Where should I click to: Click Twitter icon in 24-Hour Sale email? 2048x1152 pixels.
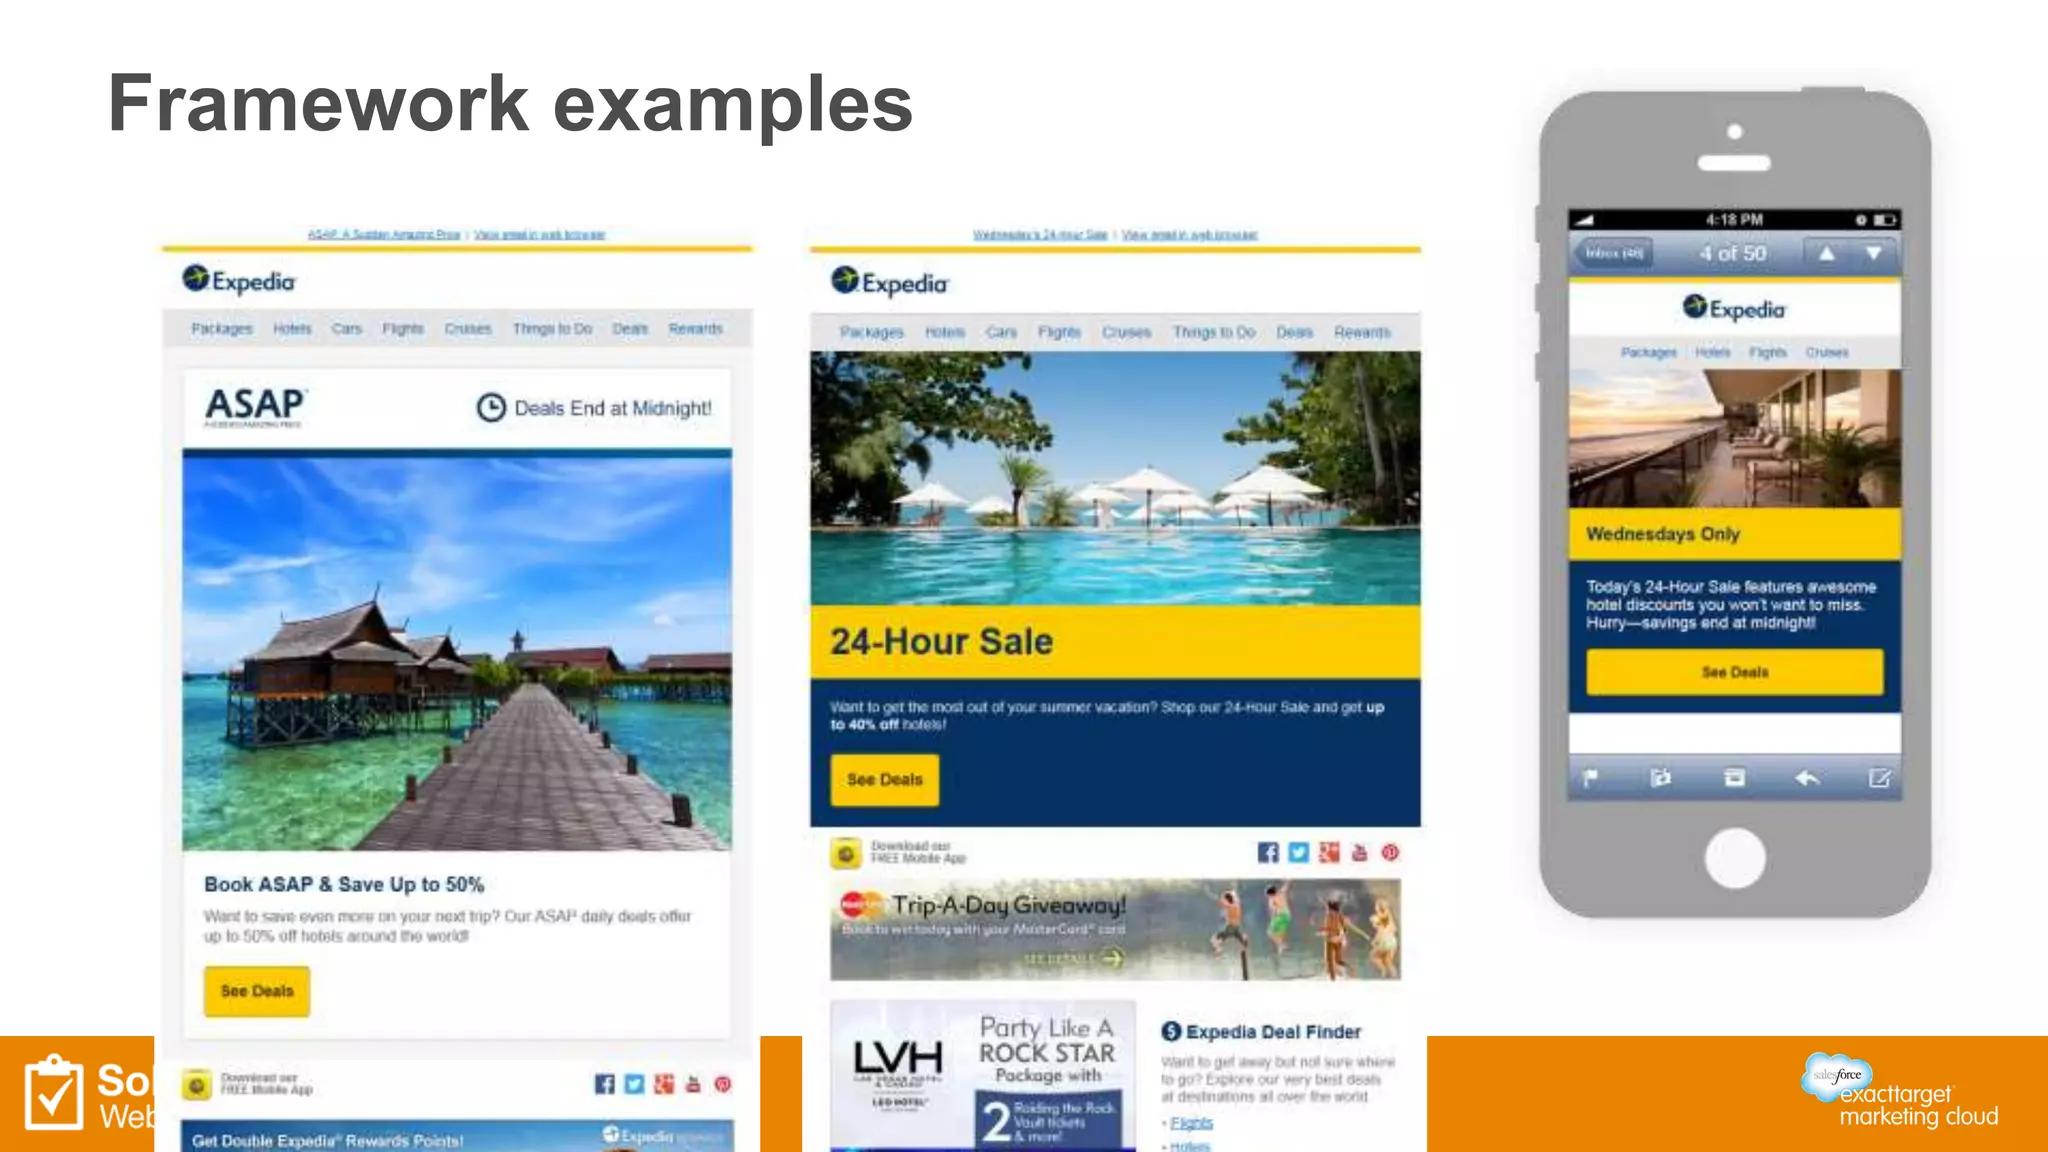(x=1299, y=852)
